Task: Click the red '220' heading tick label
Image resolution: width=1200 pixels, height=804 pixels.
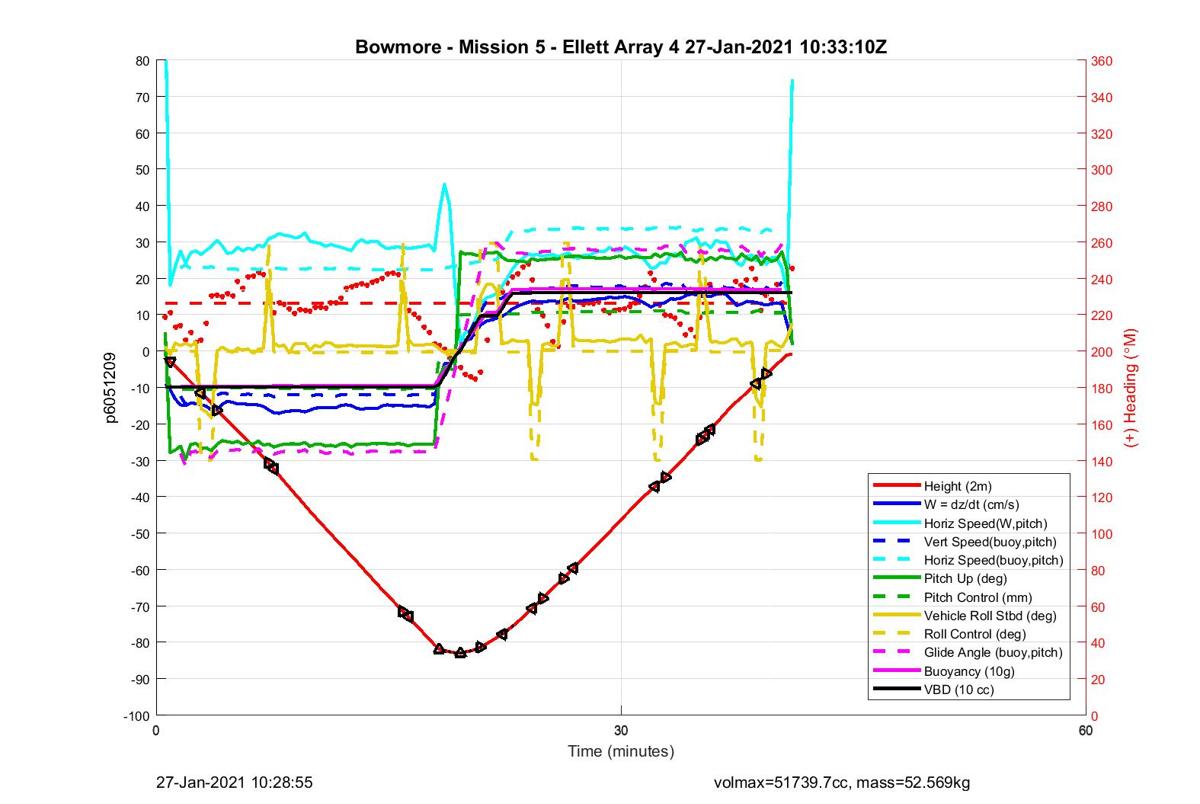Action: [x=1103, y=315]
